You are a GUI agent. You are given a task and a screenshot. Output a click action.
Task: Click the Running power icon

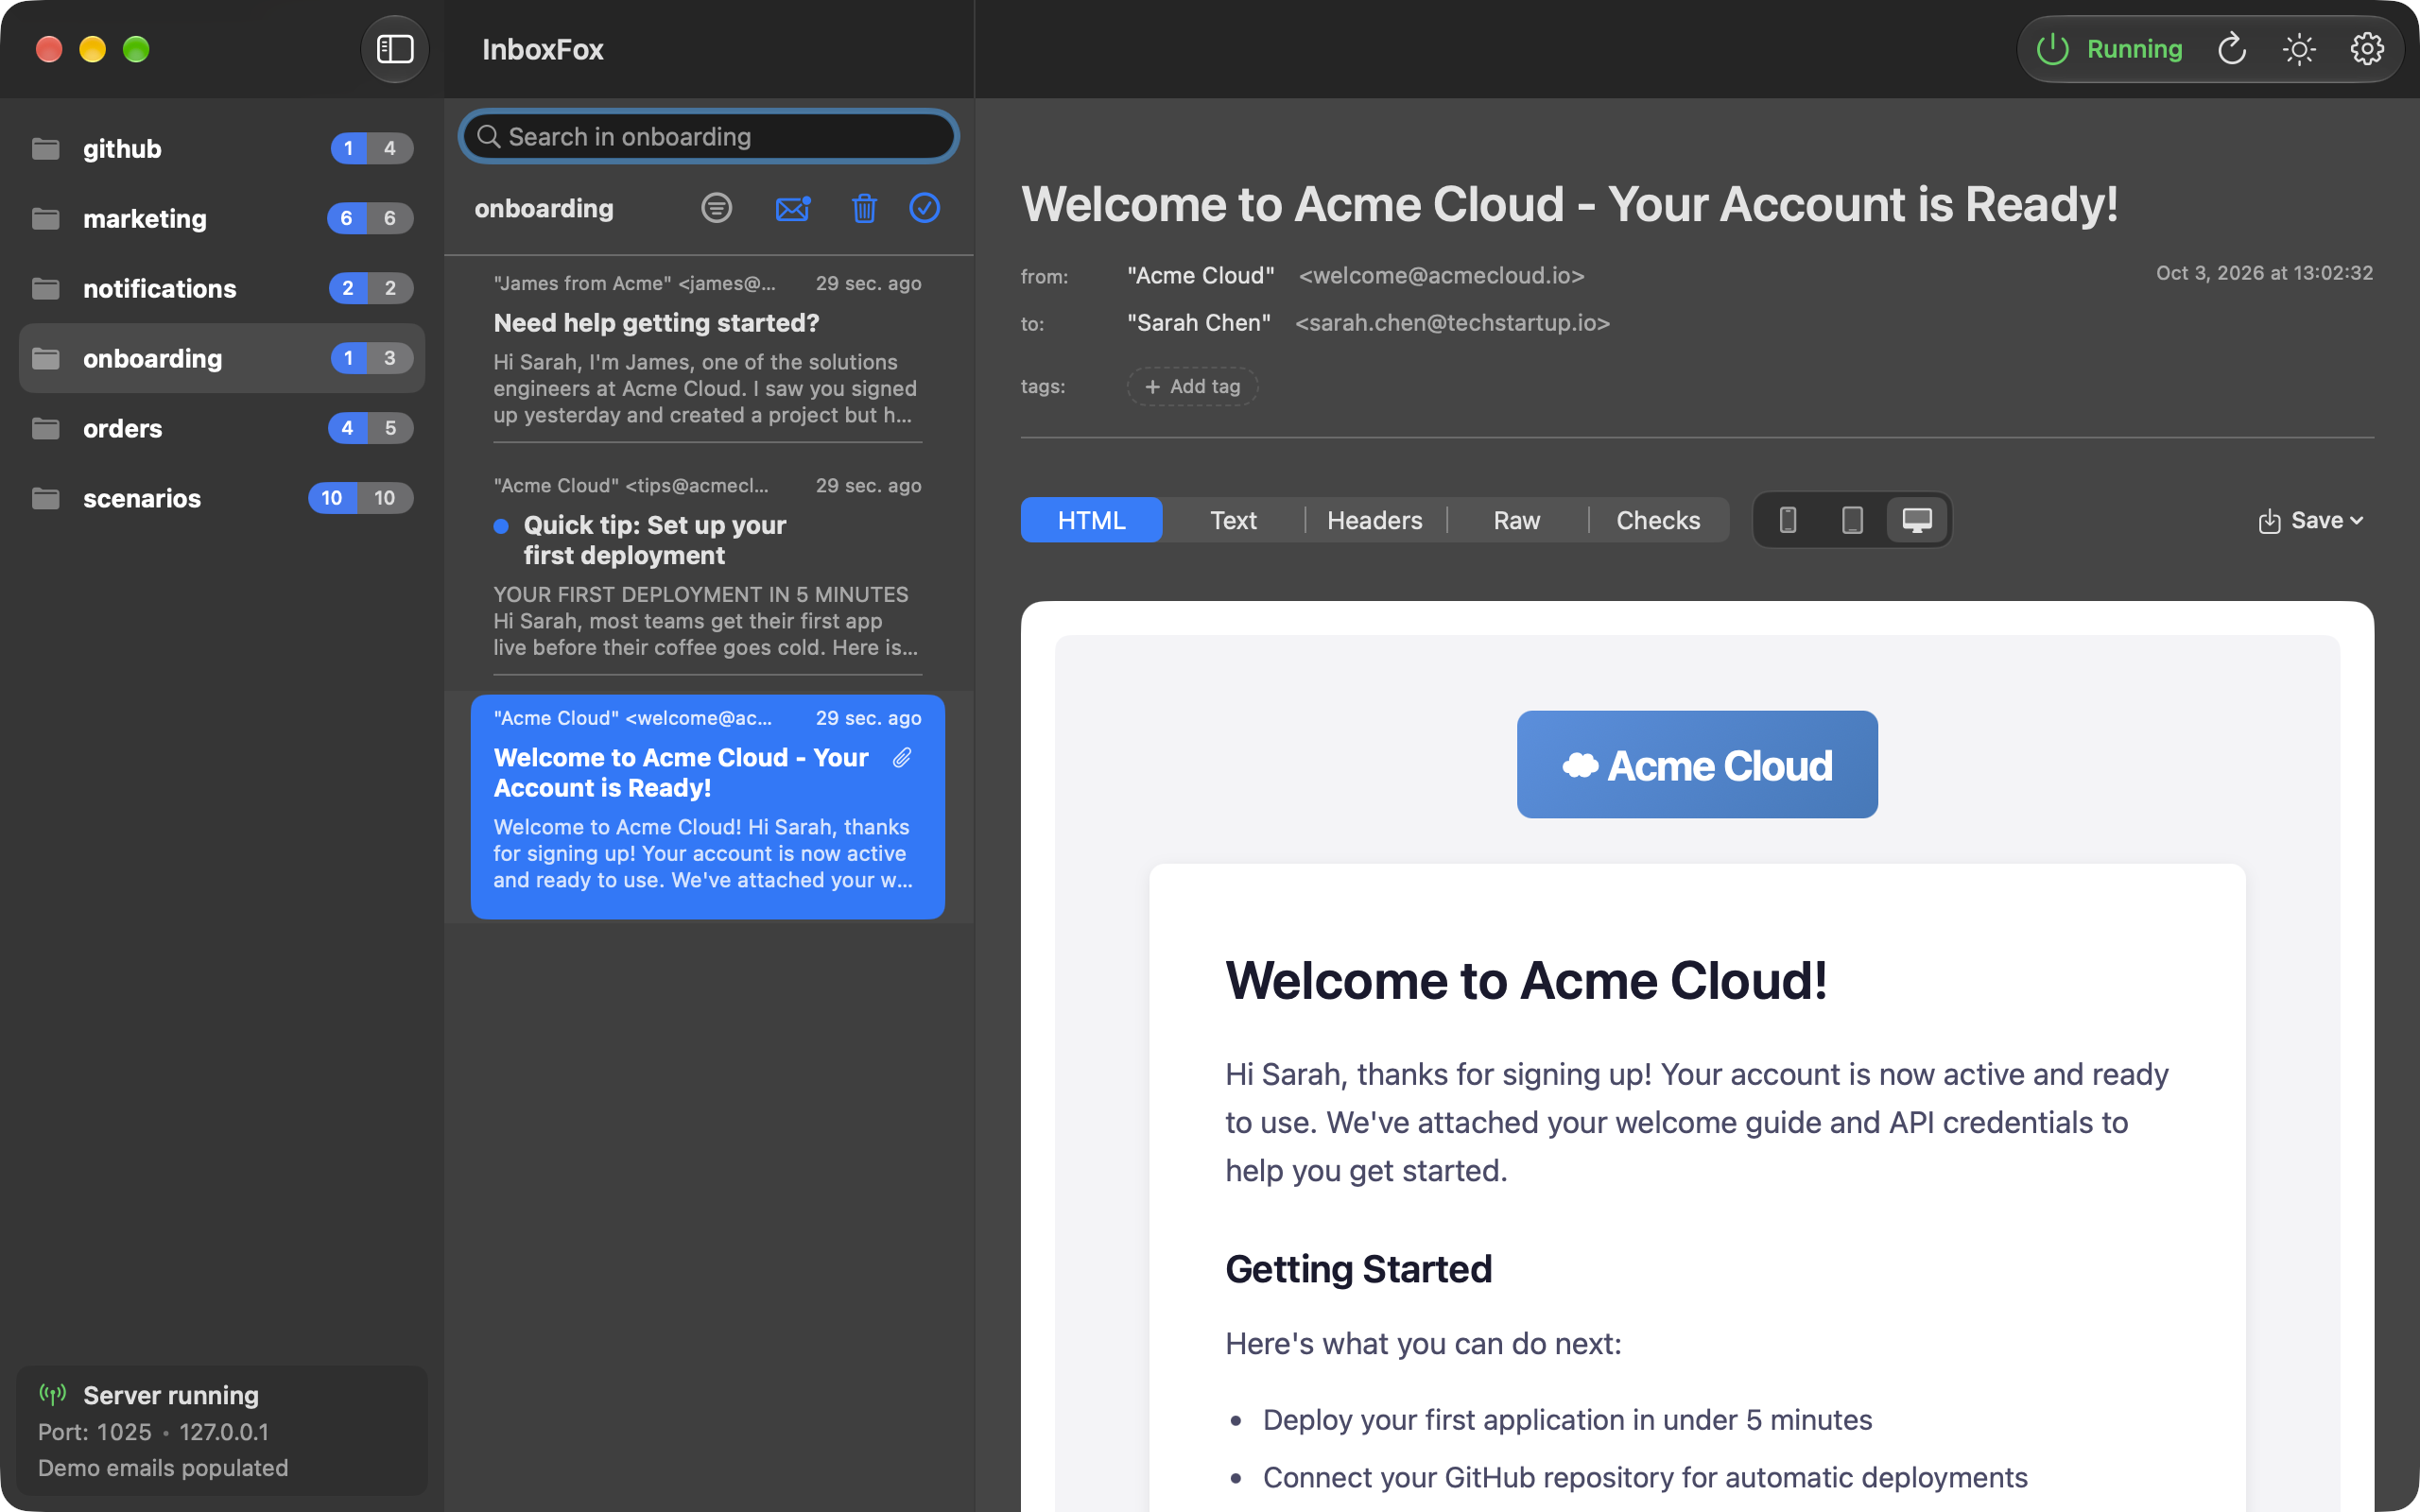pyautogui.click(x=2052, y=49)
